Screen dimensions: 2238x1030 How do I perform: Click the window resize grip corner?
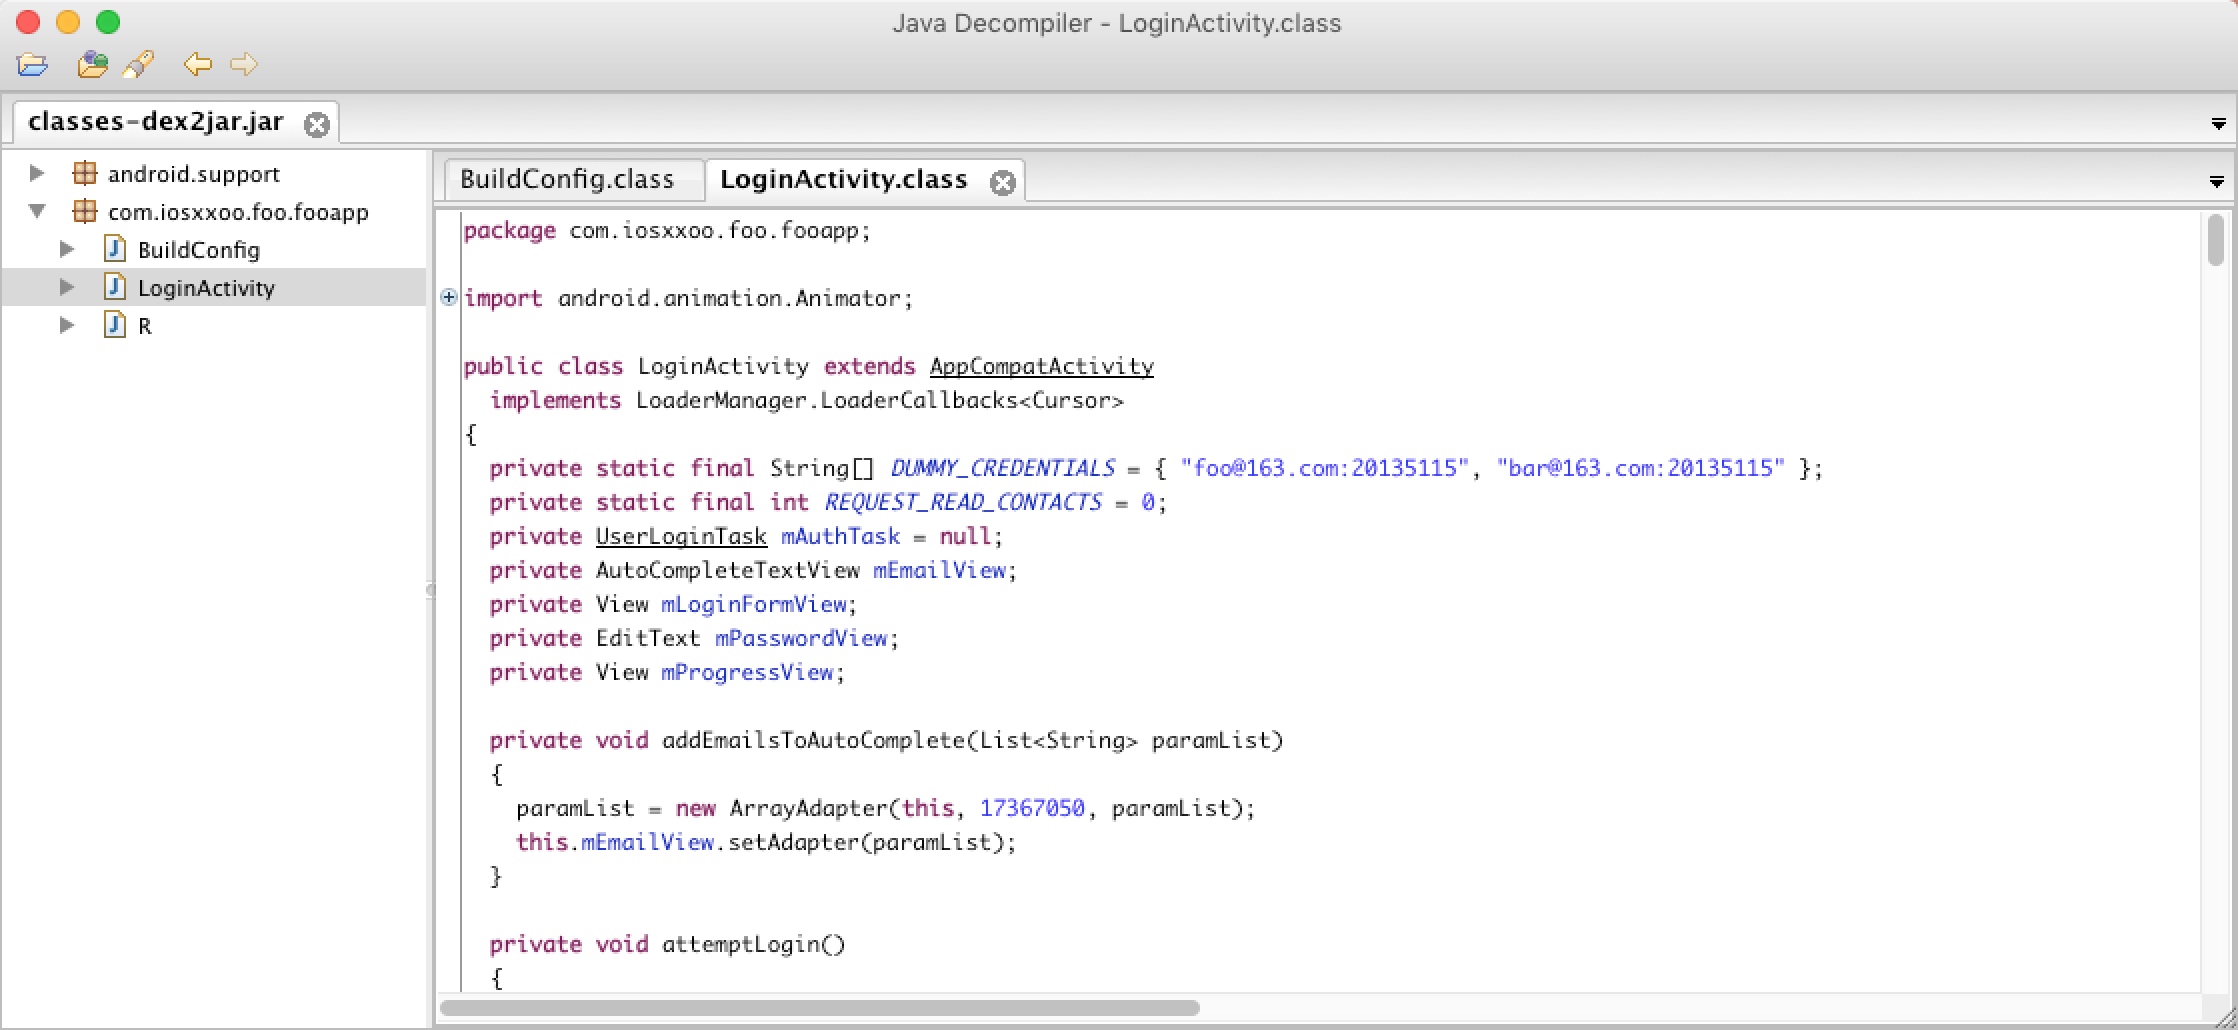coord(2225,1016)
